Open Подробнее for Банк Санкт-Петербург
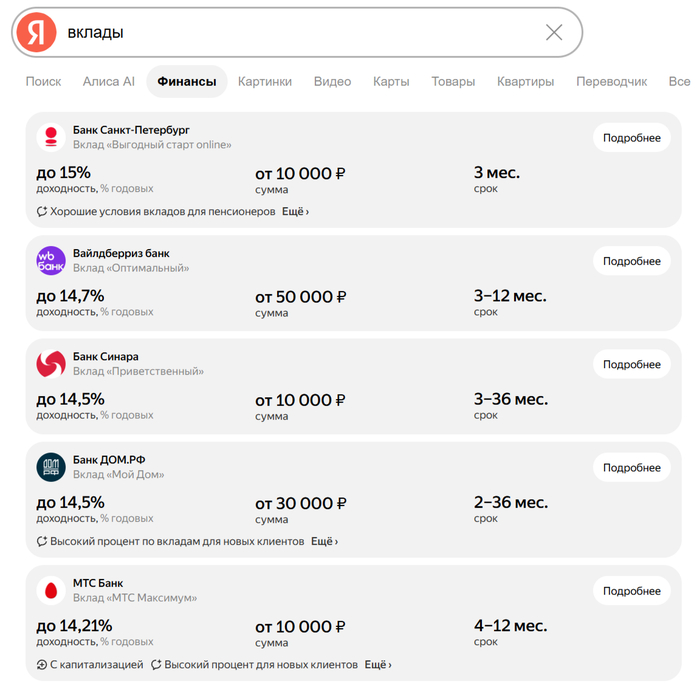The image size is (700, 684). (631, 138)
